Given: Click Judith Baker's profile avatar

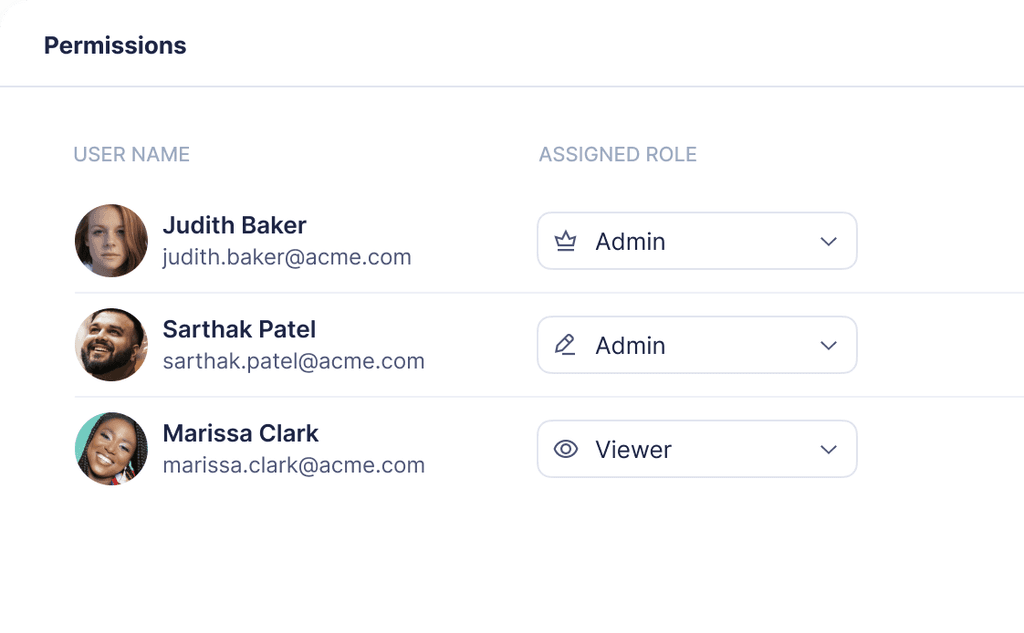Looking at the screenshot, I should coord(111,241).
